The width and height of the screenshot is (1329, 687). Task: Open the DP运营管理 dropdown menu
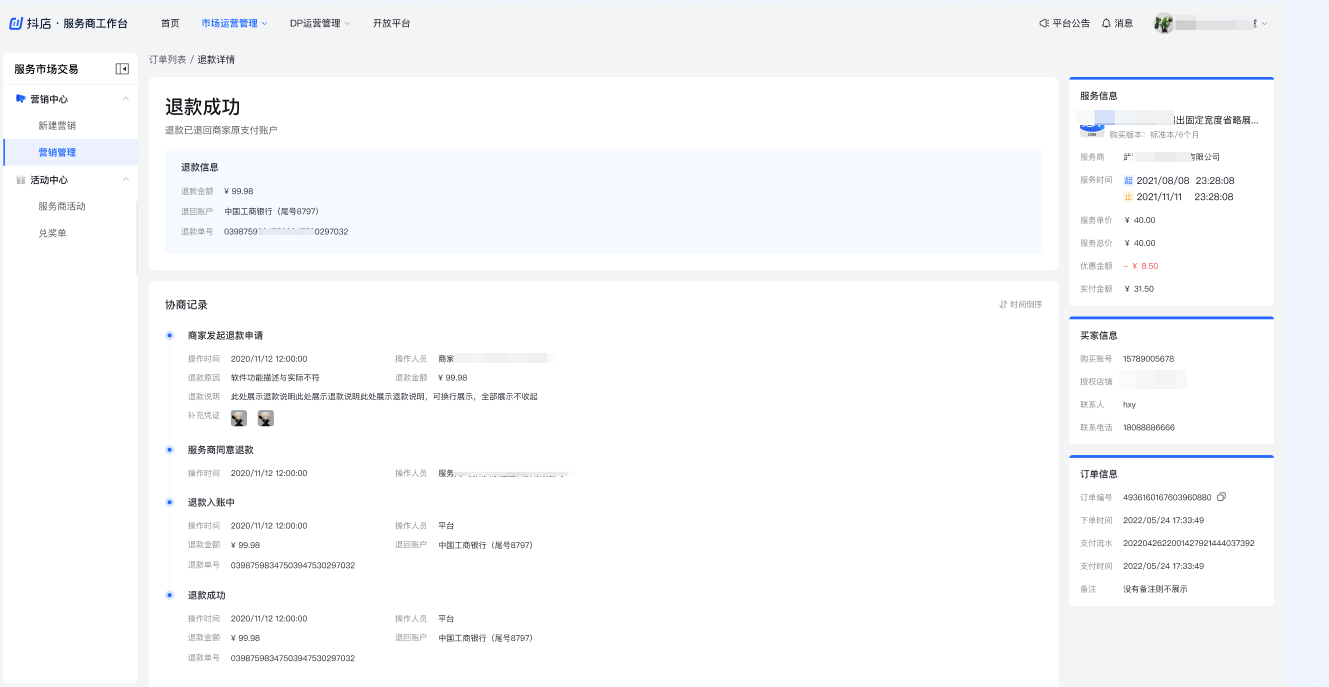pyautogui.click(x=320, y=23)
